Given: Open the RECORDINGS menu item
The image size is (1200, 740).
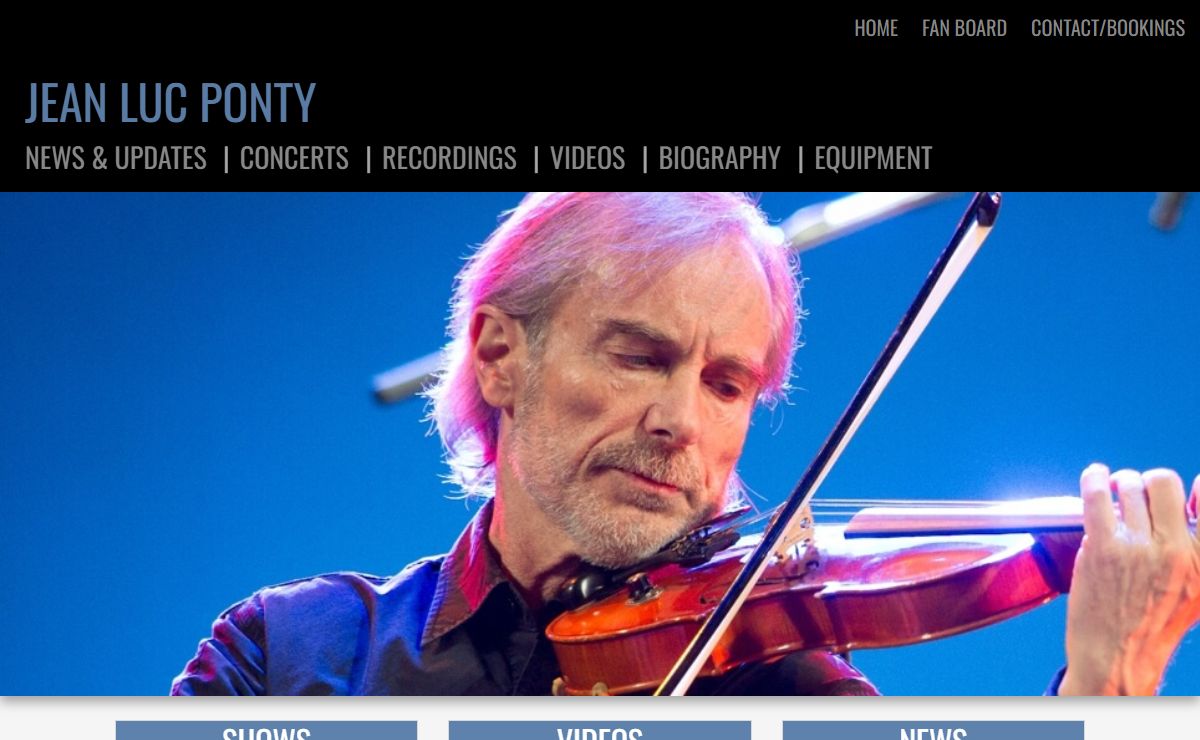Looking at the screenshot, I should pos(449,157).
